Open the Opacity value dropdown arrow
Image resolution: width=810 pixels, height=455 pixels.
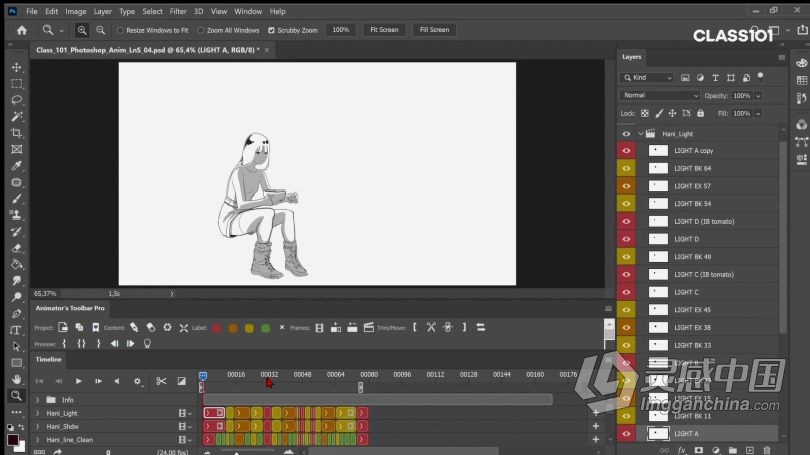(758, 96)
